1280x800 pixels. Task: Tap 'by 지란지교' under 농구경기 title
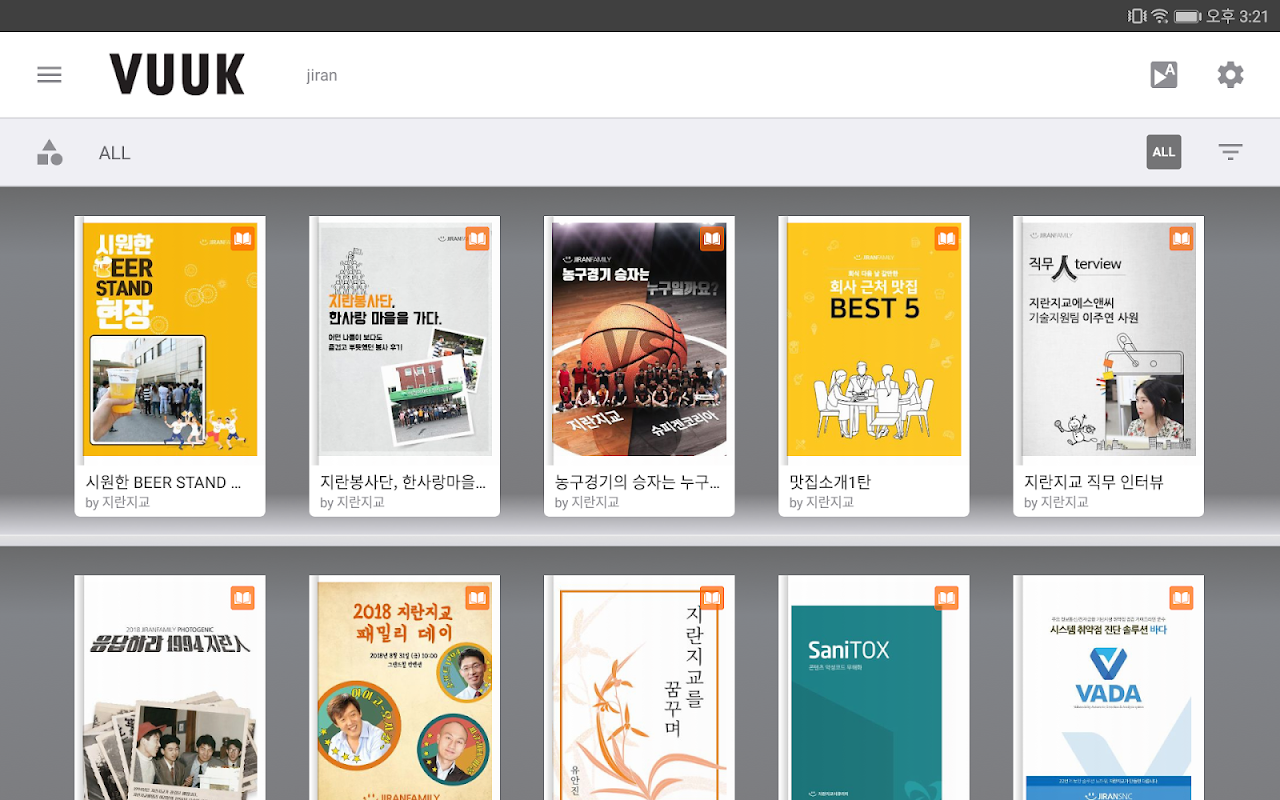[x=587, y=503]
